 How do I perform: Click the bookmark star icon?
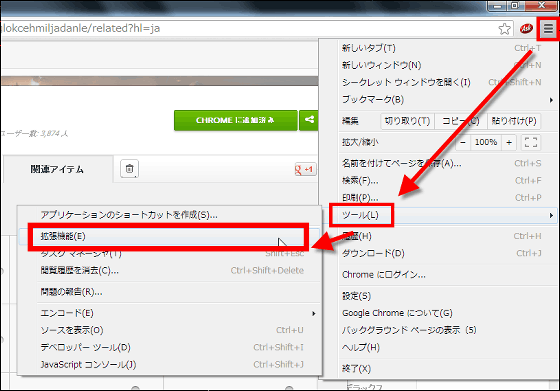tap(504, 29)
